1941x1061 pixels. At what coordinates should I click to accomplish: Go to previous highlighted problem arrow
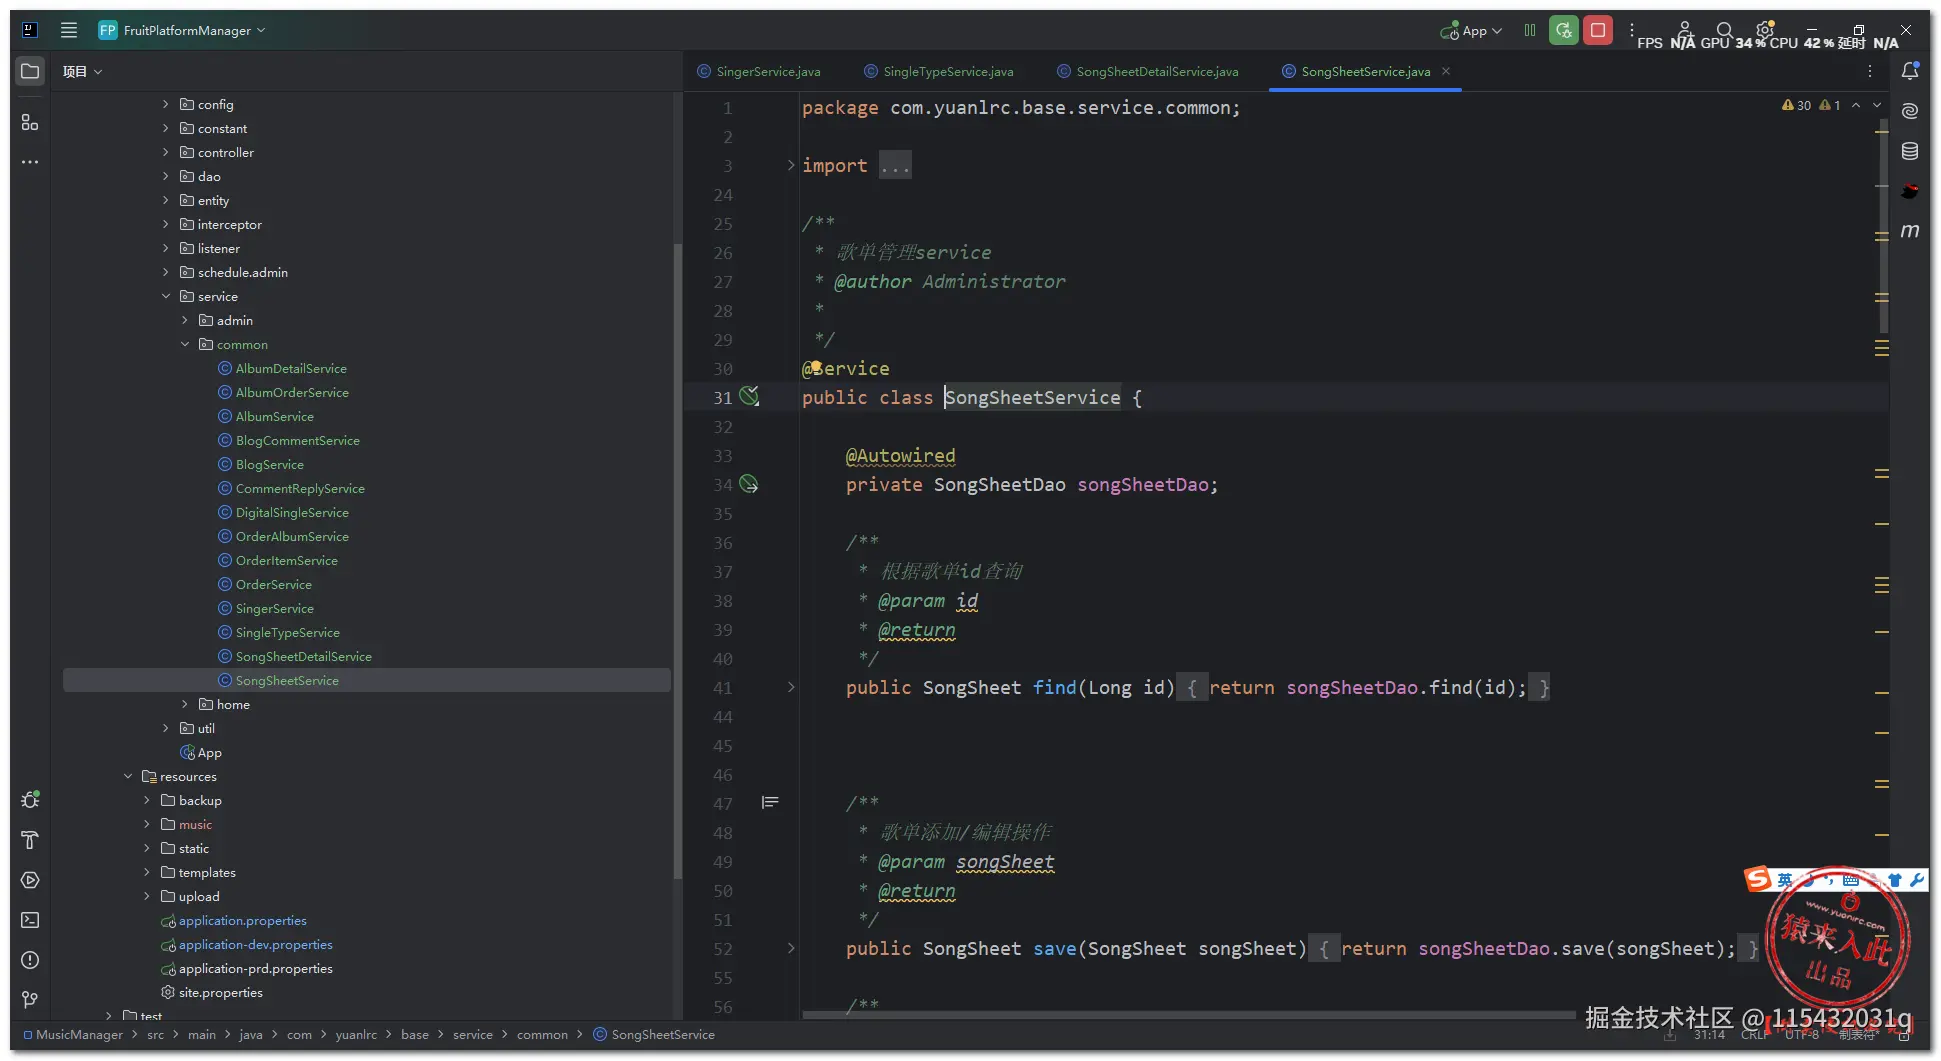pos(1856,105)
